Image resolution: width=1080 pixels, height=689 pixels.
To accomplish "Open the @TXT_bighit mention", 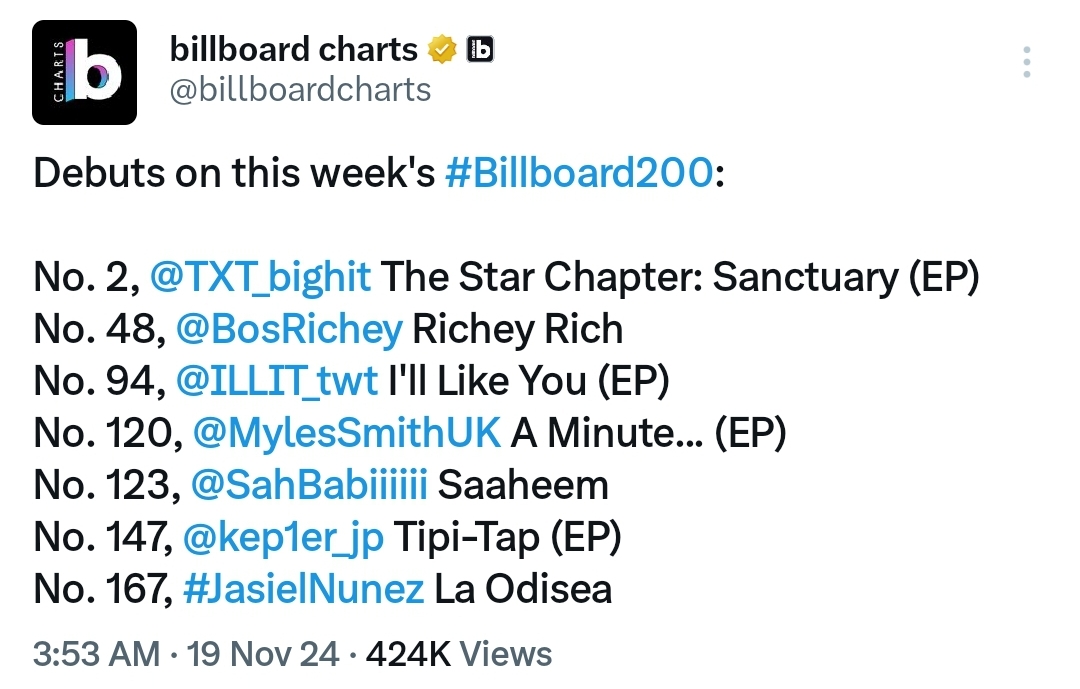I will click(260, 277).
